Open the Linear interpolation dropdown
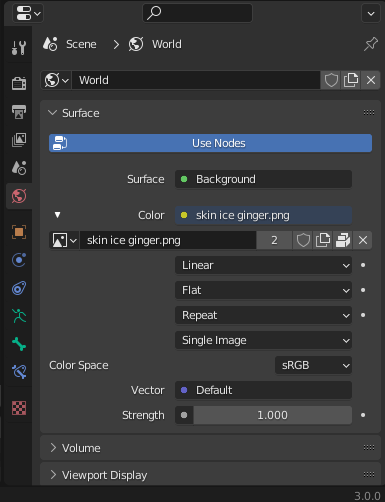Screen dimensions: 385x502 click(x=263, y=265)
